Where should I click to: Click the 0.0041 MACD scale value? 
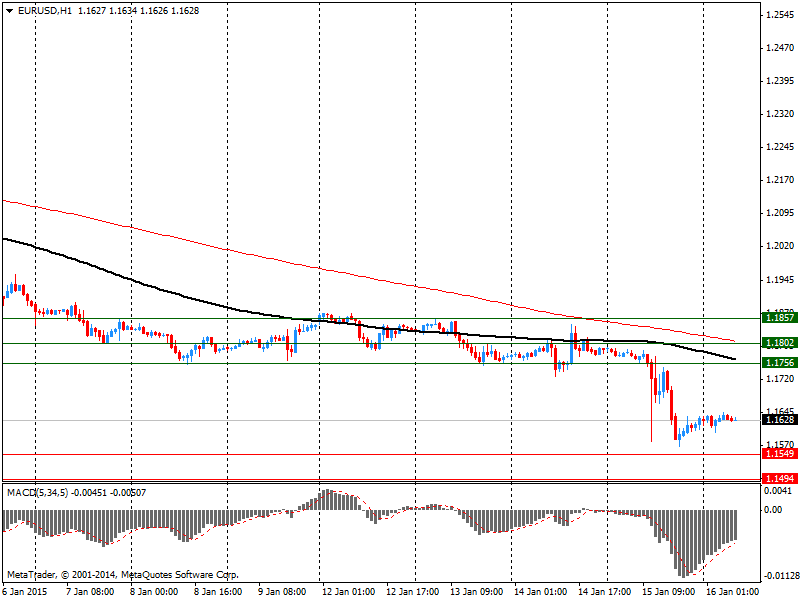778,491
